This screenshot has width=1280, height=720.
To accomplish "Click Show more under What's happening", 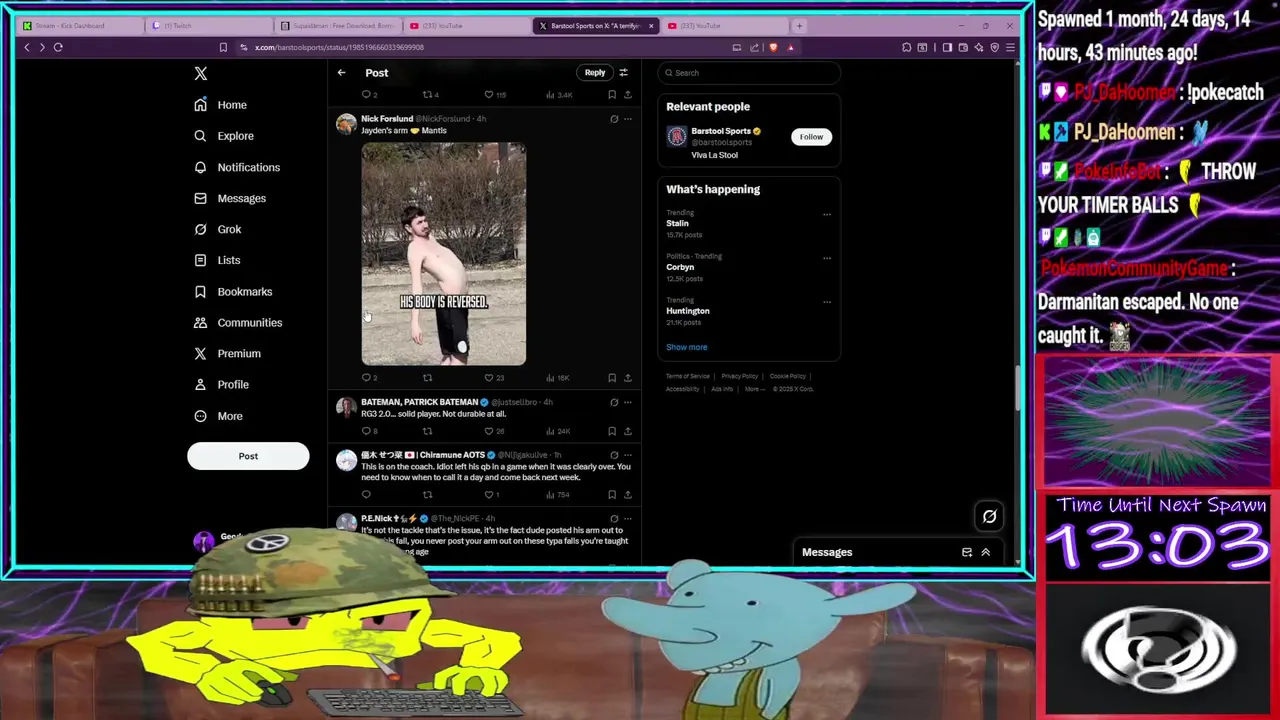I will pos(686,347).
